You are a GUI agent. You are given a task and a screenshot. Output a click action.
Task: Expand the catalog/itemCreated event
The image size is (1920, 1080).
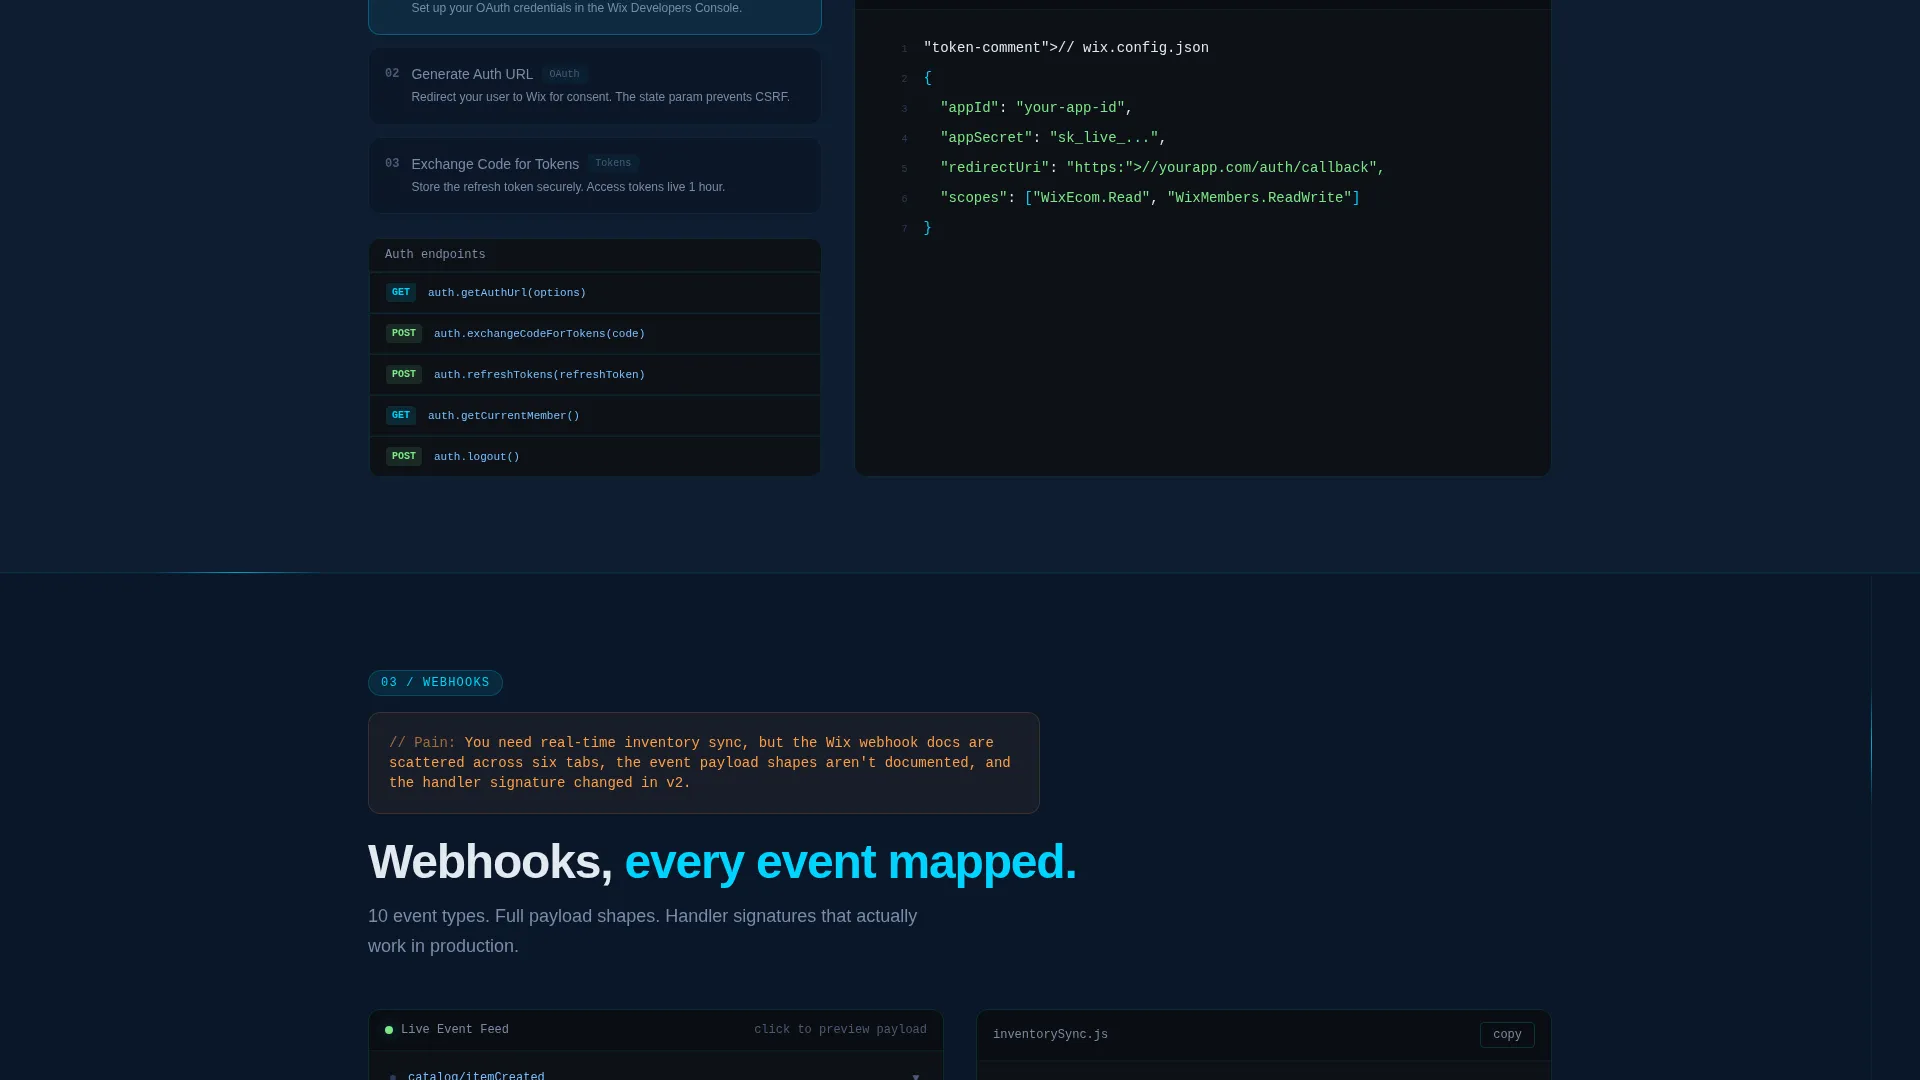(656, 1076)
